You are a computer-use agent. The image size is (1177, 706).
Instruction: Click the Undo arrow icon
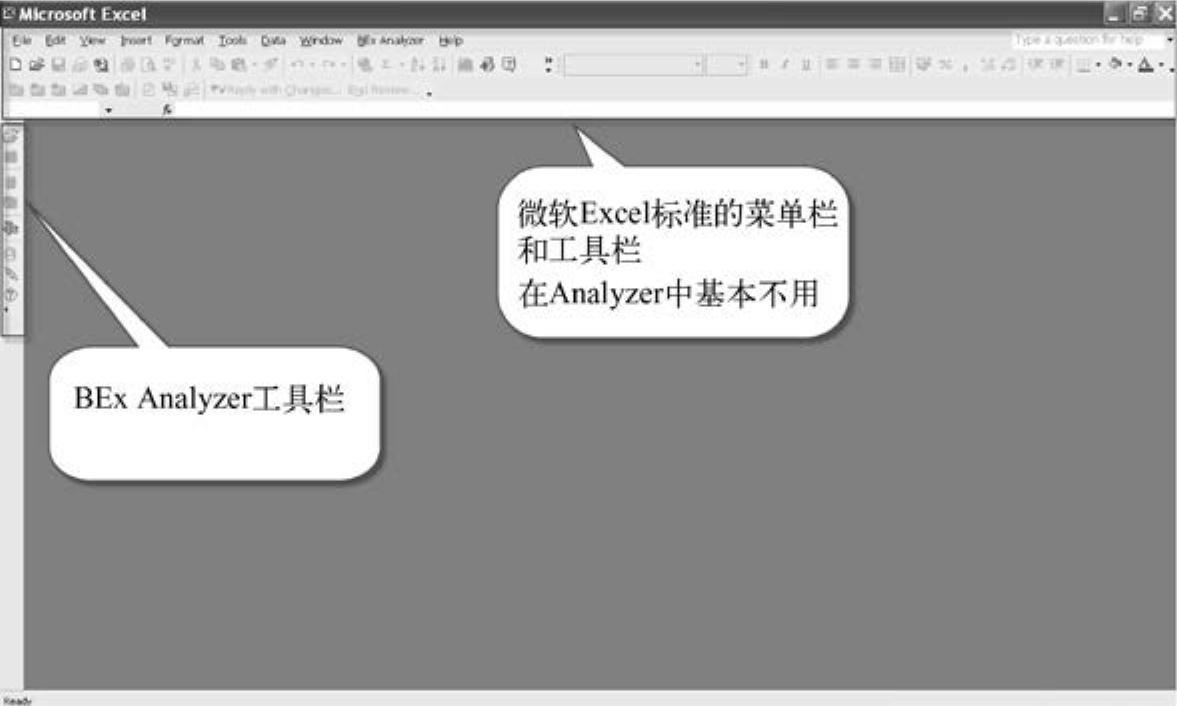(x=297, y=65)
